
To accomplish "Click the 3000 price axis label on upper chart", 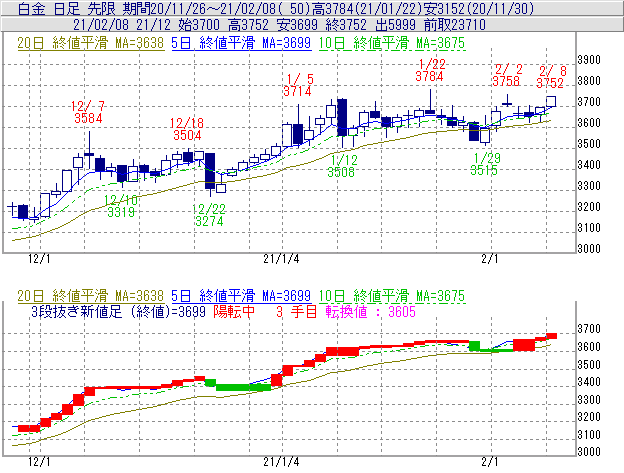I will (x=589, y=249).
